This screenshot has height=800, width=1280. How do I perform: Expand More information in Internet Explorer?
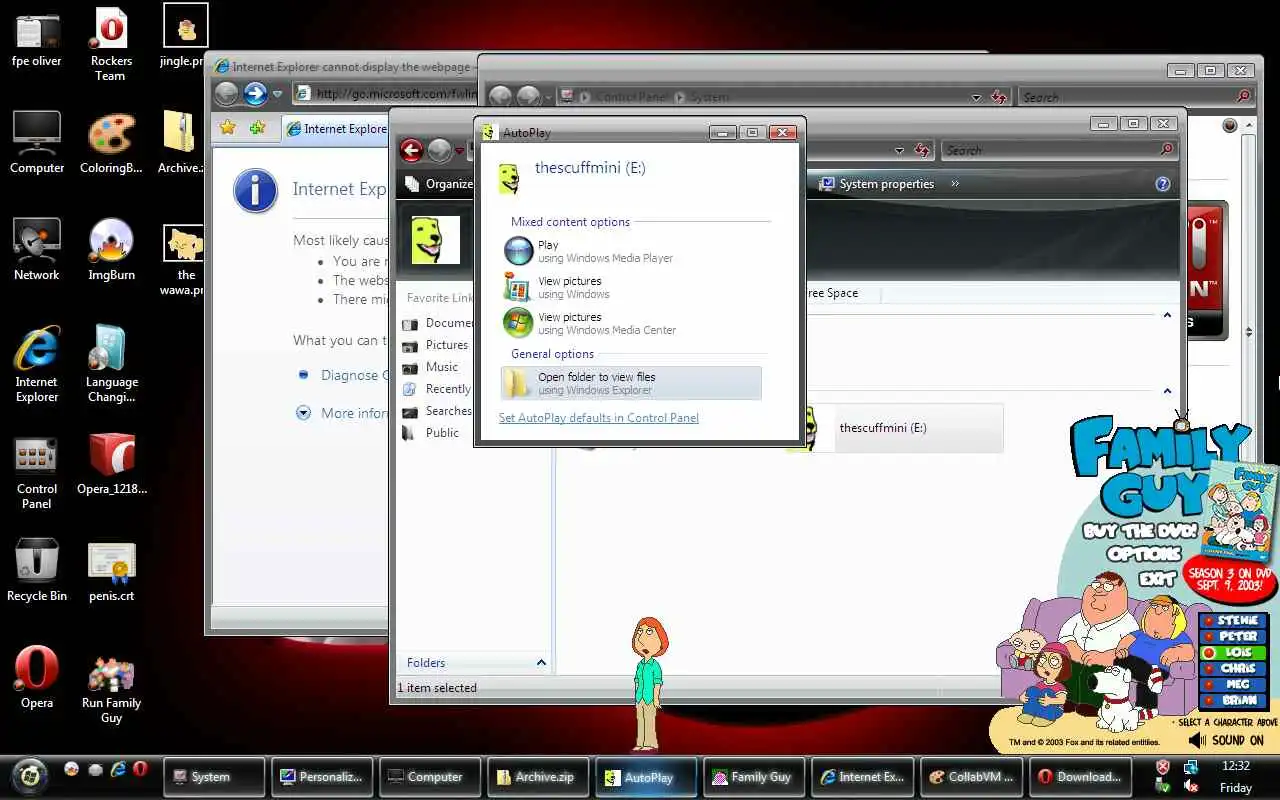304,413
